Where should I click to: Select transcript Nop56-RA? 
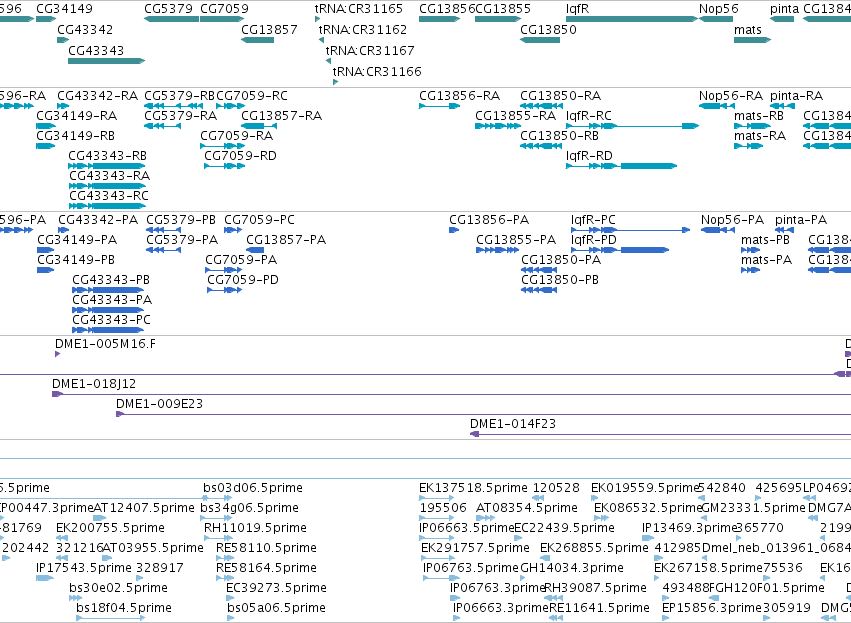click(717, 106)
